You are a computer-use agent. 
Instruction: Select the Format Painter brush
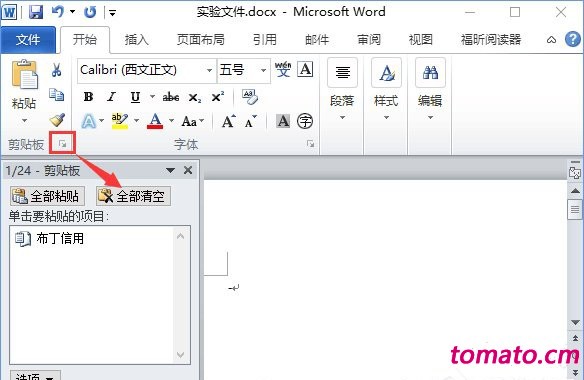pyautogui.click(x=57, y=120)
